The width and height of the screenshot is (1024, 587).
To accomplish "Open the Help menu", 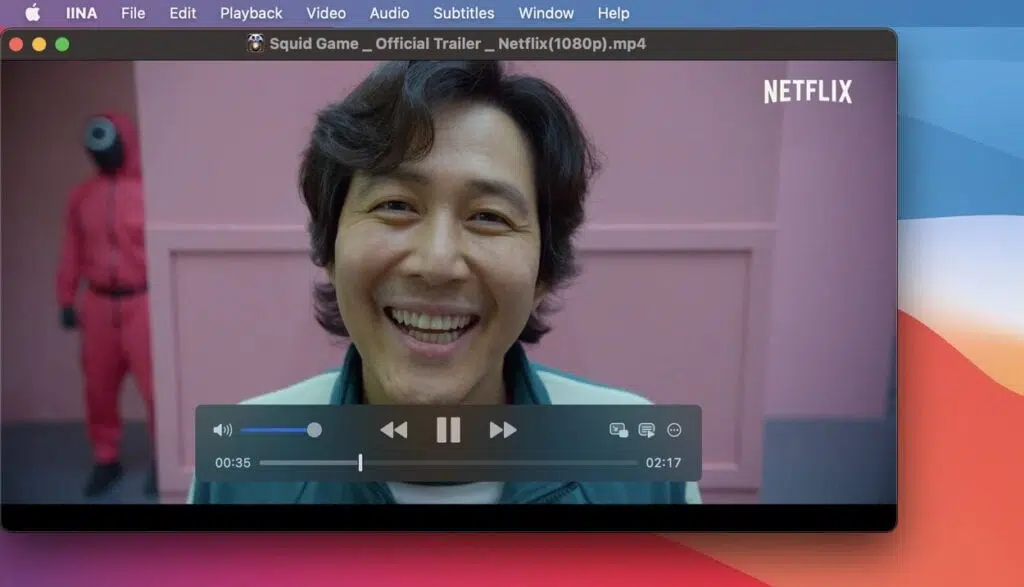I will click(x=613, y=13).
